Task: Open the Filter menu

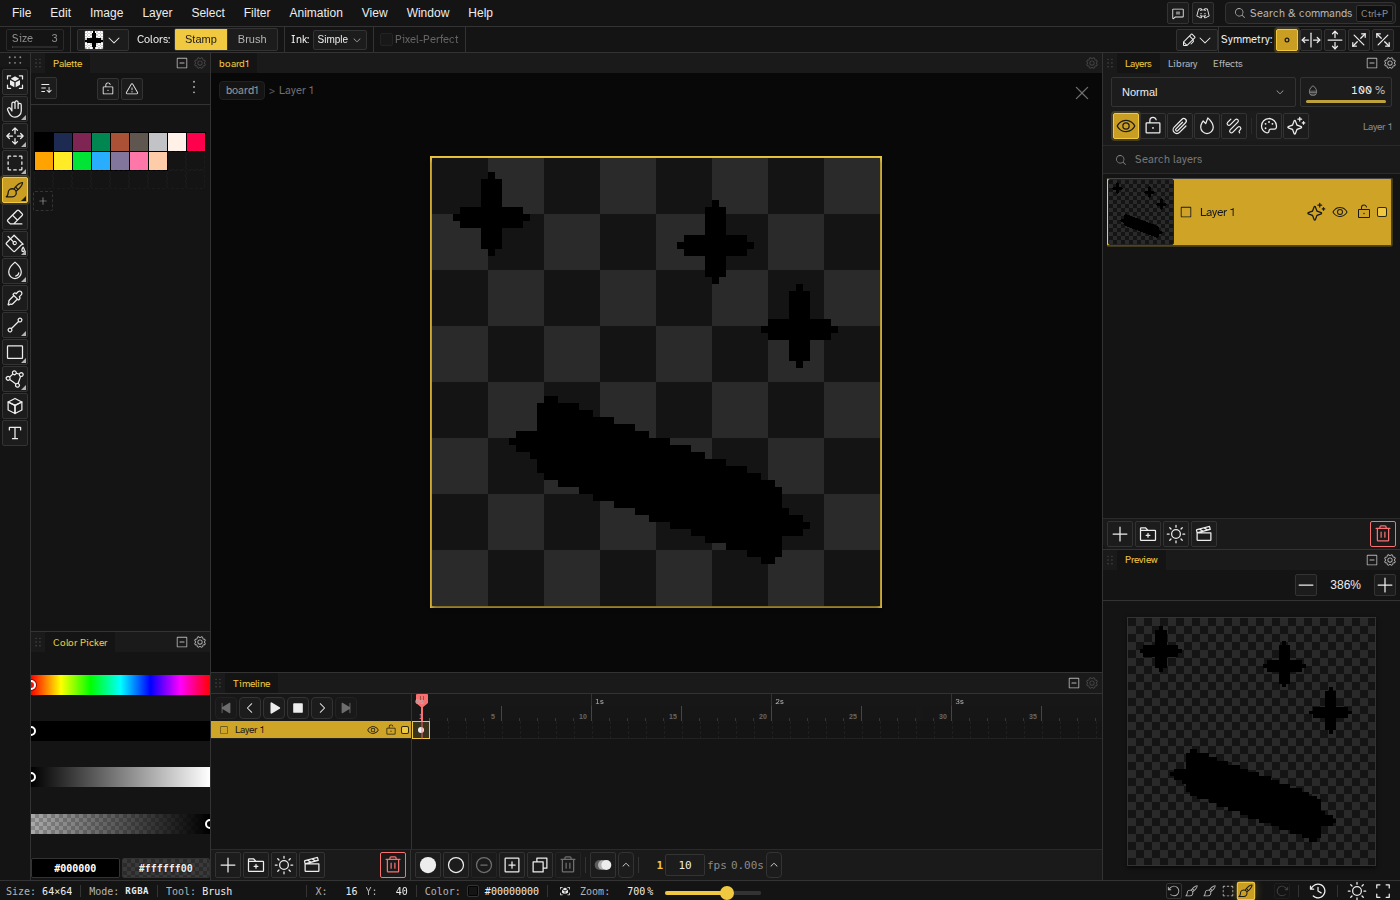Action: (x=257, y=13)
